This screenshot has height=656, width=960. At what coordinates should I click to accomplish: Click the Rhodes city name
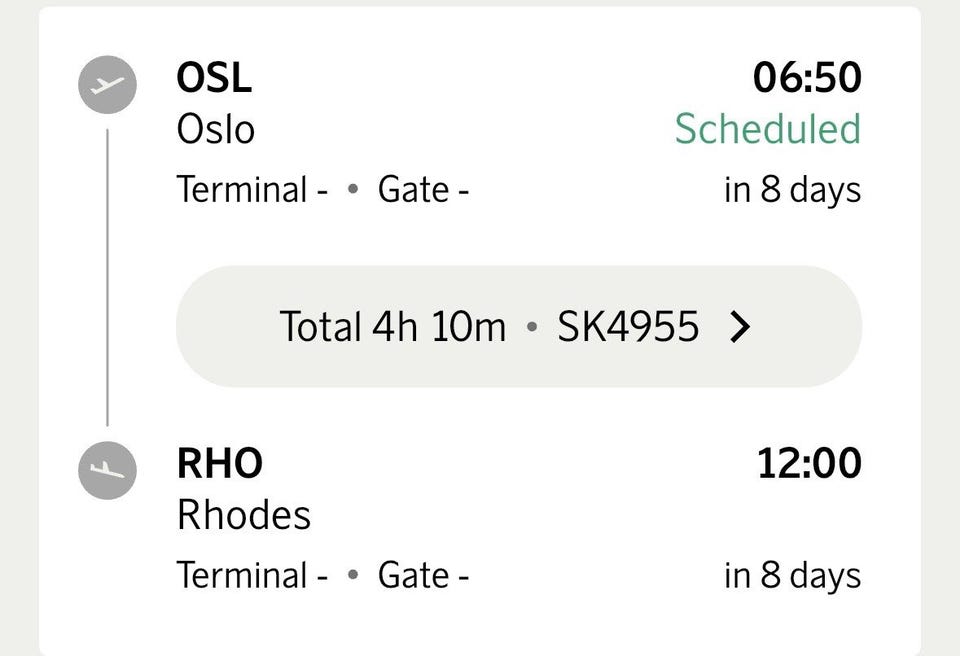tap(244, 515)
